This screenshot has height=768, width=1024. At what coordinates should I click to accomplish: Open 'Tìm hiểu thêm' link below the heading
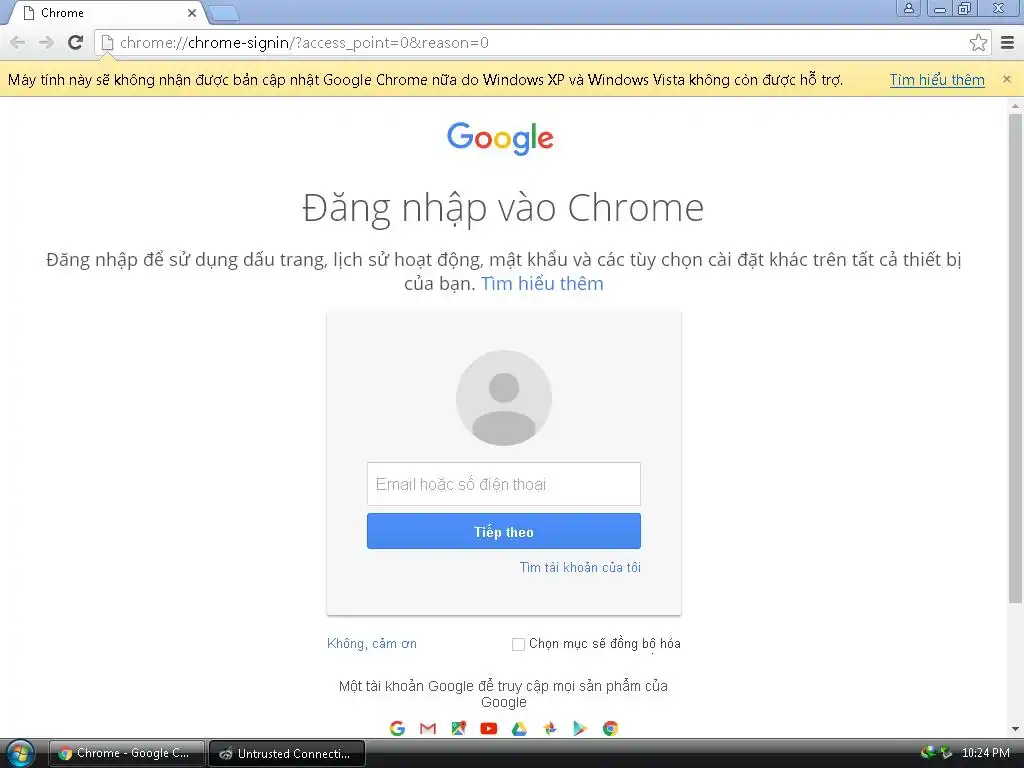(542, 283)
